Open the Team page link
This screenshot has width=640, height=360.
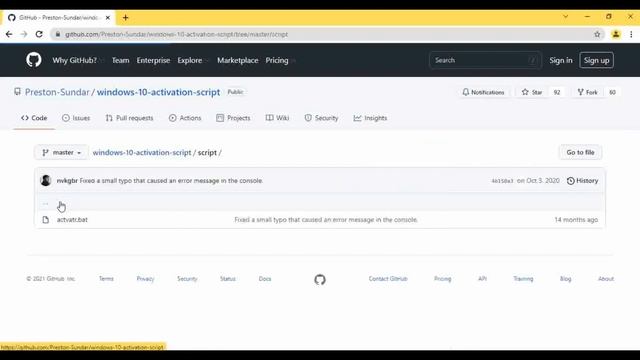point(120,60)
